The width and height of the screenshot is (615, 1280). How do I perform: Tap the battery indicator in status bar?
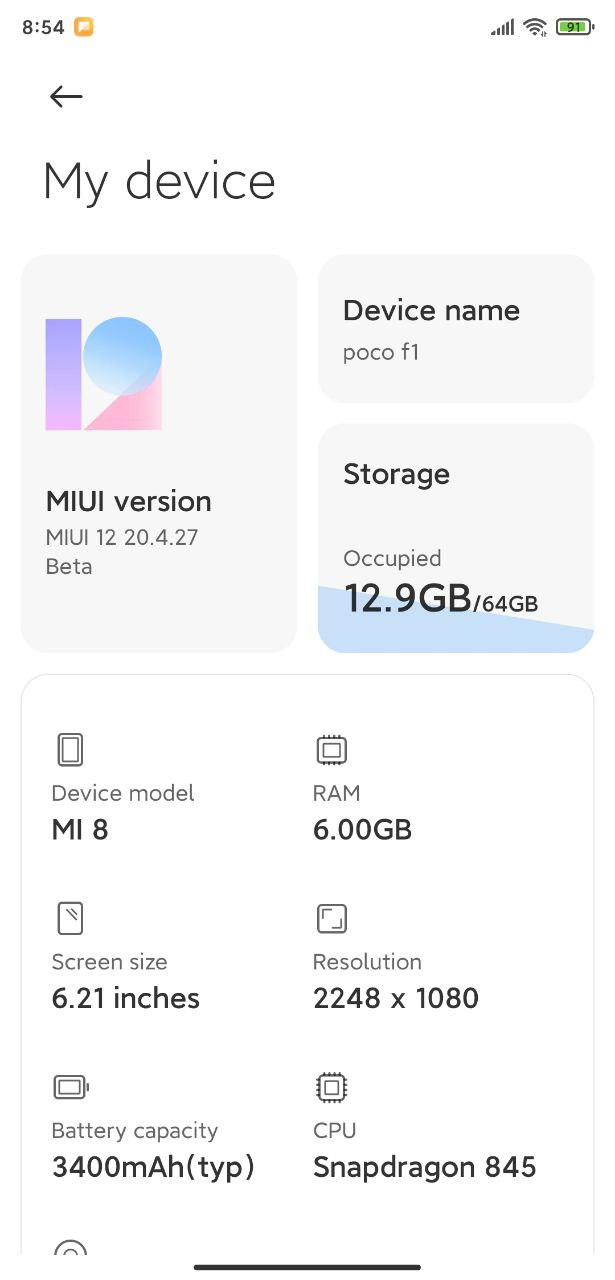574,28
